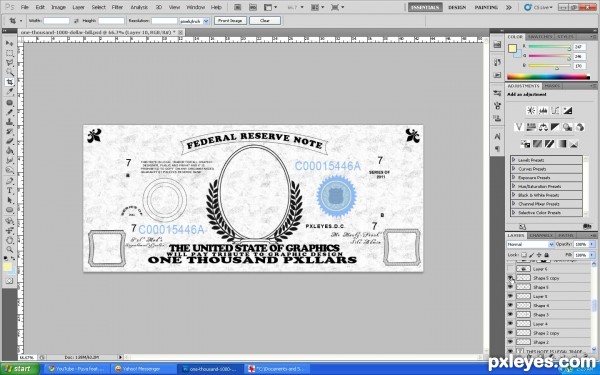This screenshot has width=600, height=375.
Task: Click the foreground color swatch in Color panel
Action: tap(512, 49)
